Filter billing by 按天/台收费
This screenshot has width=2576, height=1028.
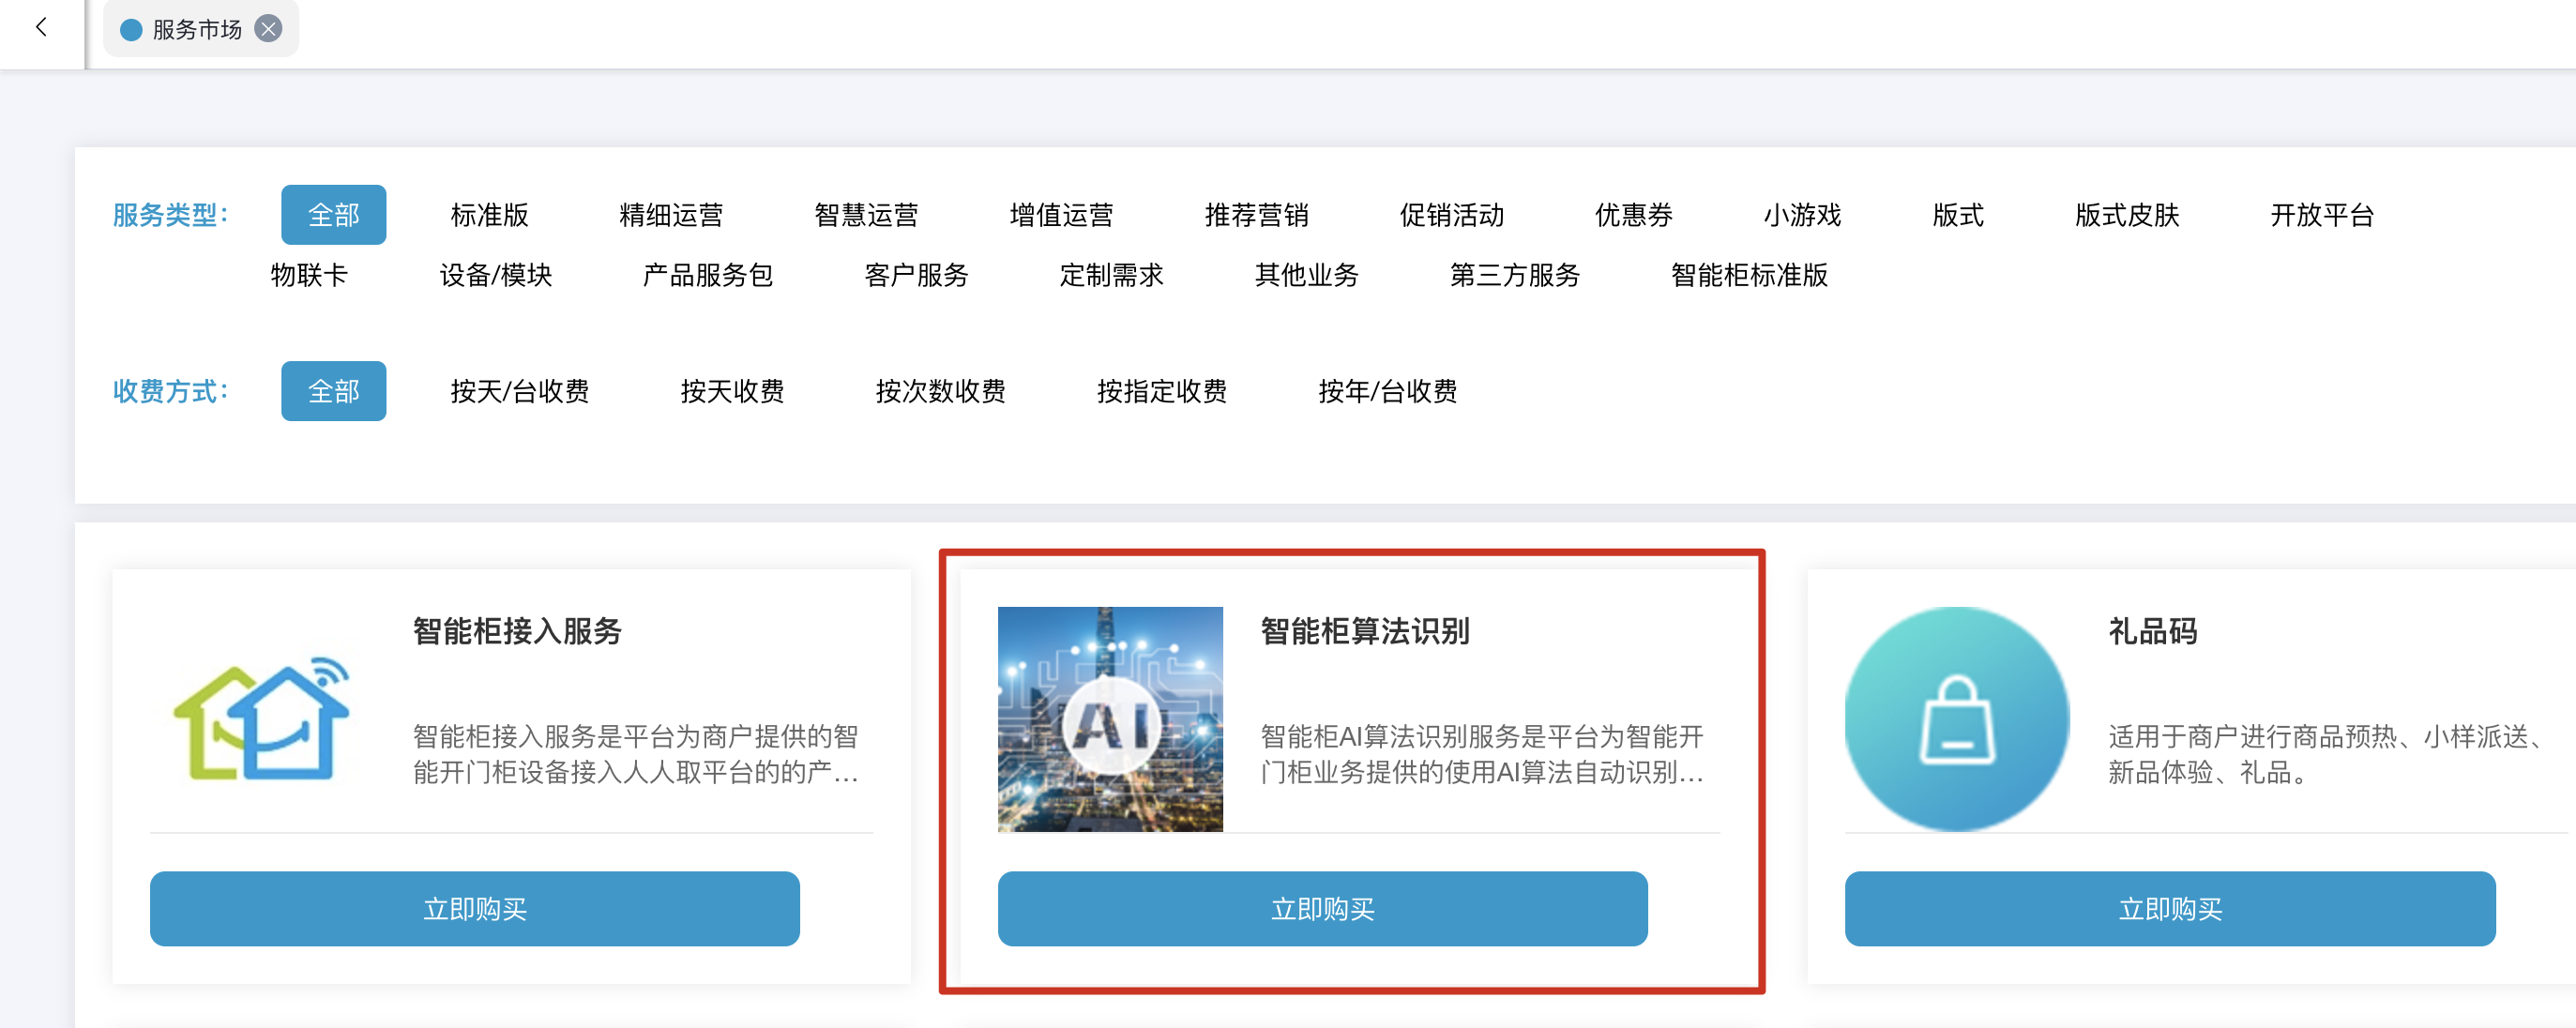[x=520, y=391]
